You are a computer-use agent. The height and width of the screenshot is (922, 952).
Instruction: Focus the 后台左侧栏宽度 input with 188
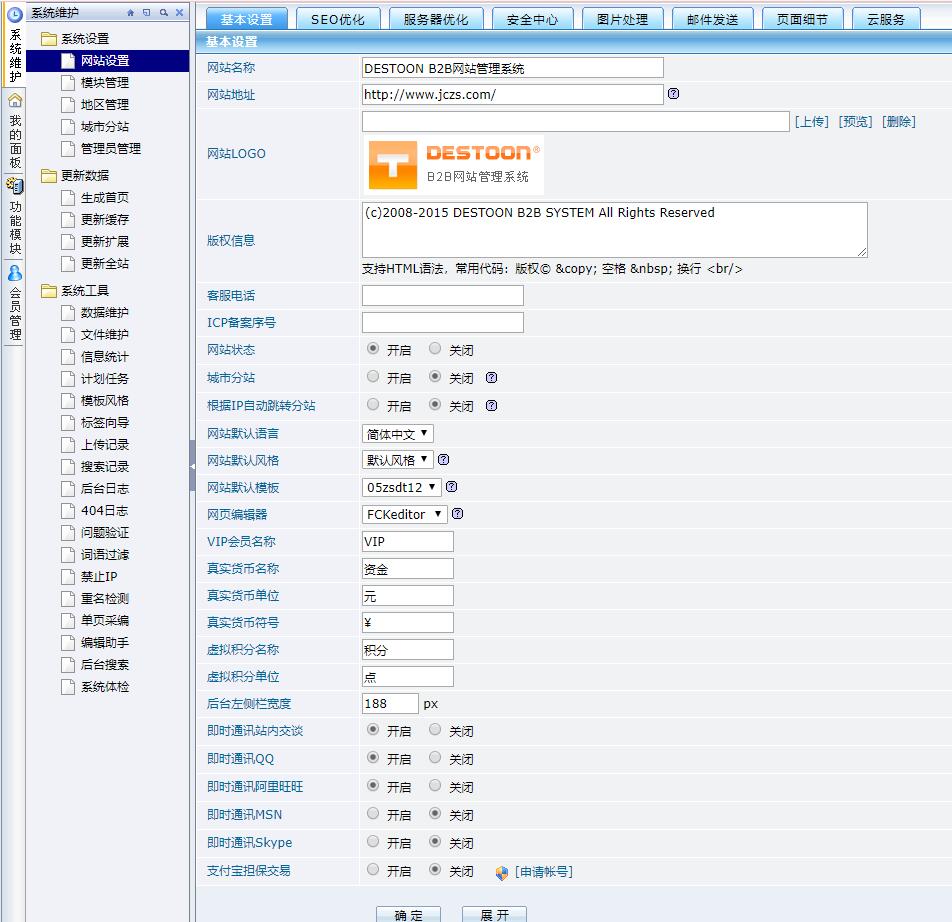coord(390,703)
